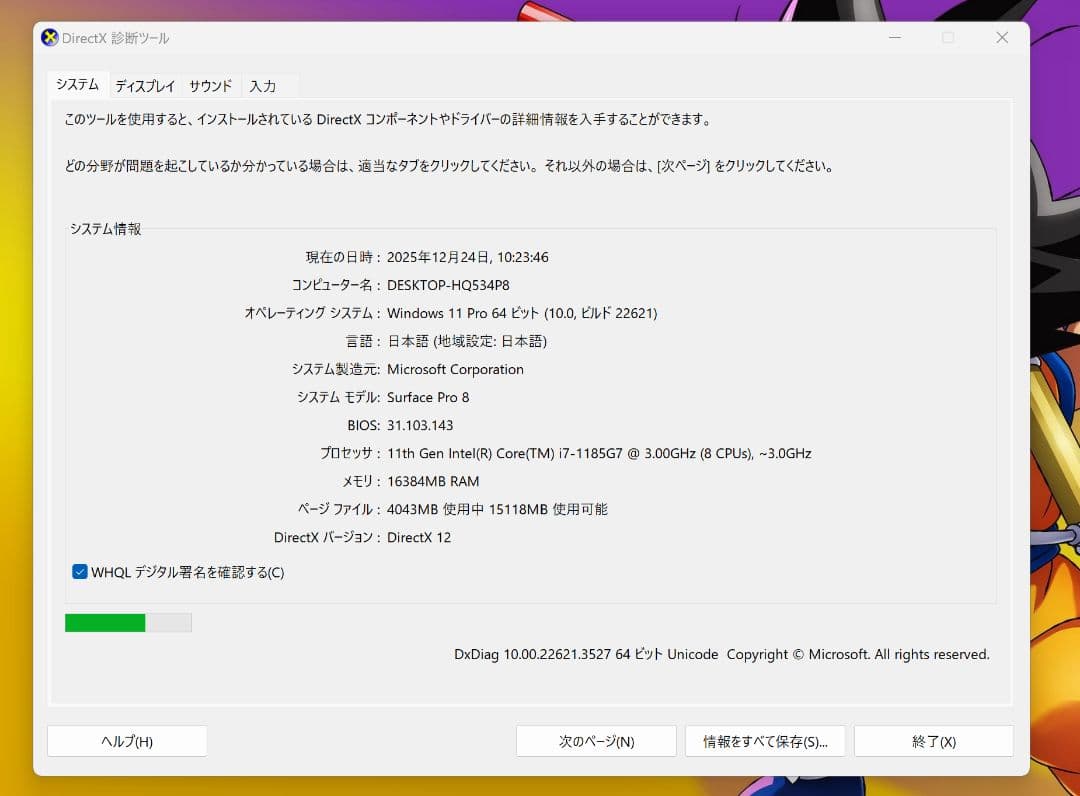
Task: Open the サウンド tab
Action: tap(210, 85)
